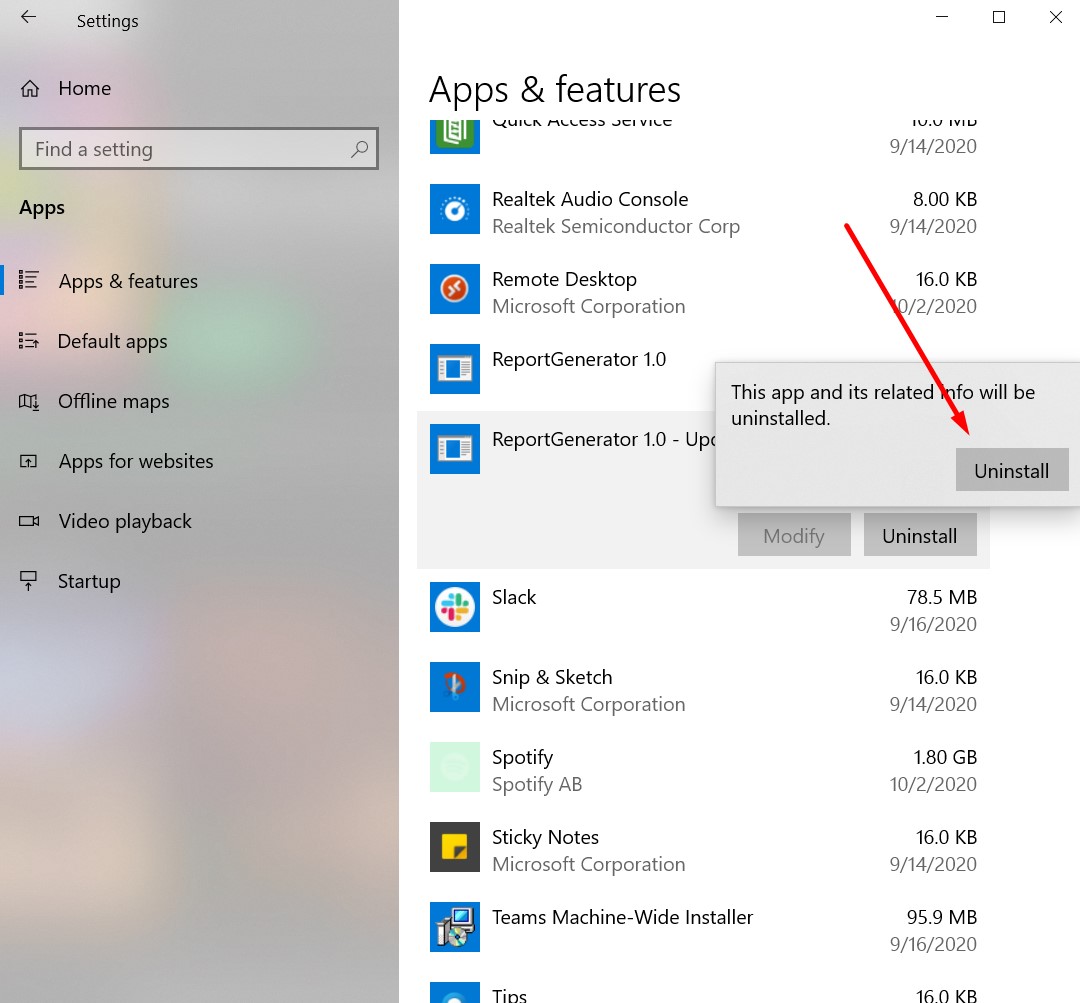Select the Snip & Sketch app icon

pyautogui.click(x=455, y=687)
